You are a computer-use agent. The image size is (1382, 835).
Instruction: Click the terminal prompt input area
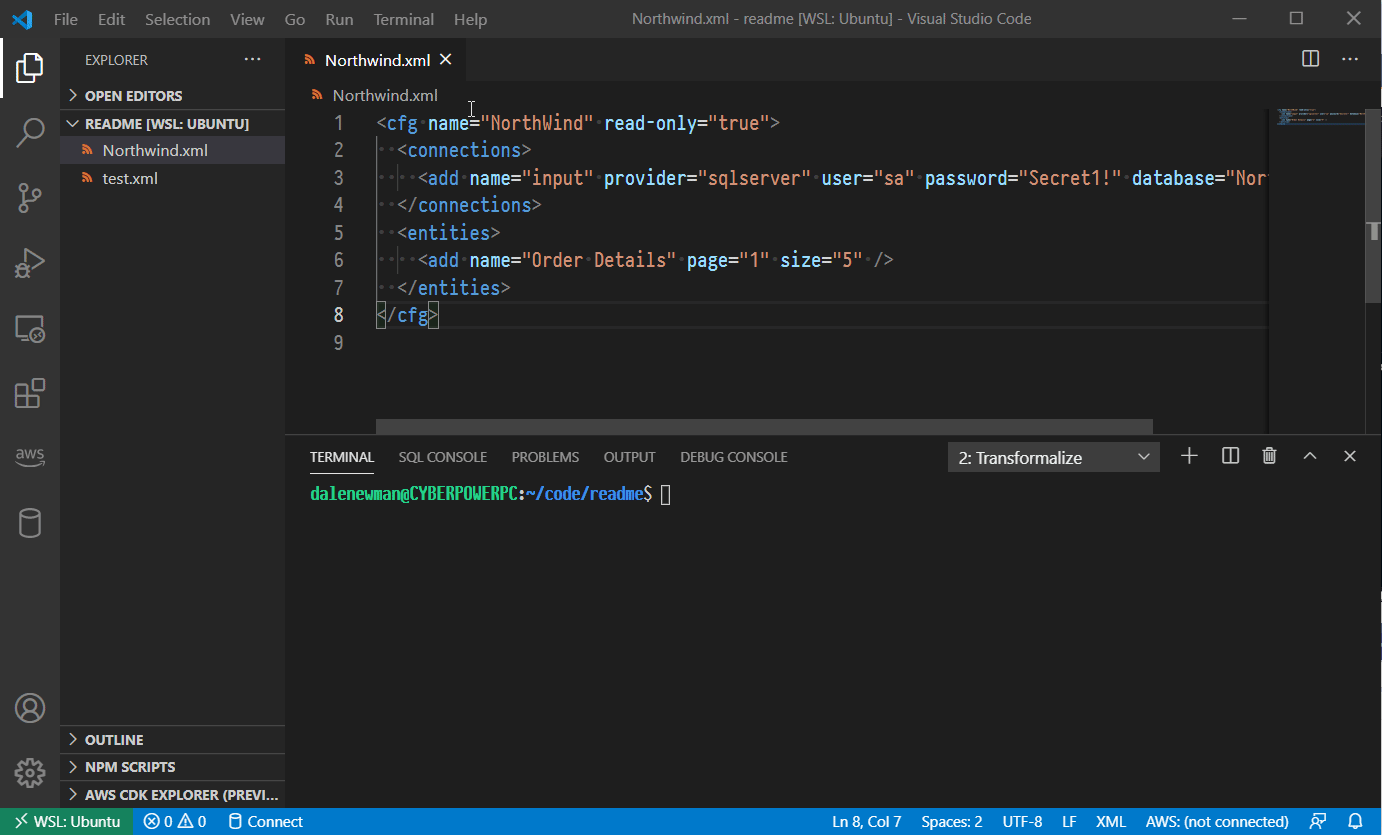[x=665, y=494]
